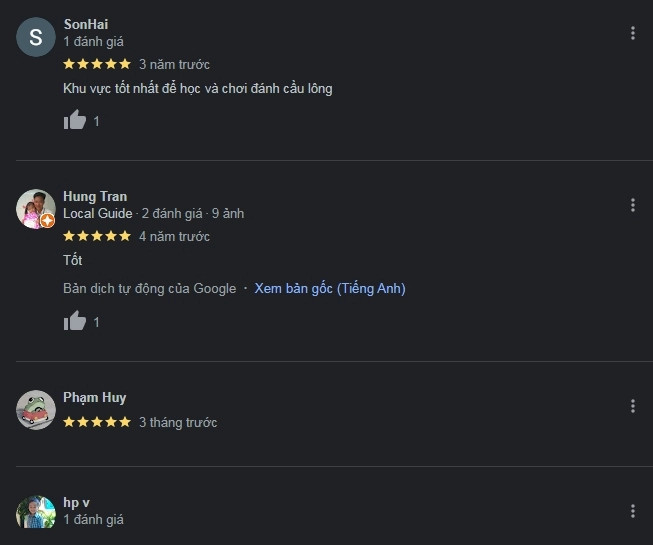653x545 pixels.
Task: Click Hung Tran's five-star rating
Action: click(x=97, y=236)
